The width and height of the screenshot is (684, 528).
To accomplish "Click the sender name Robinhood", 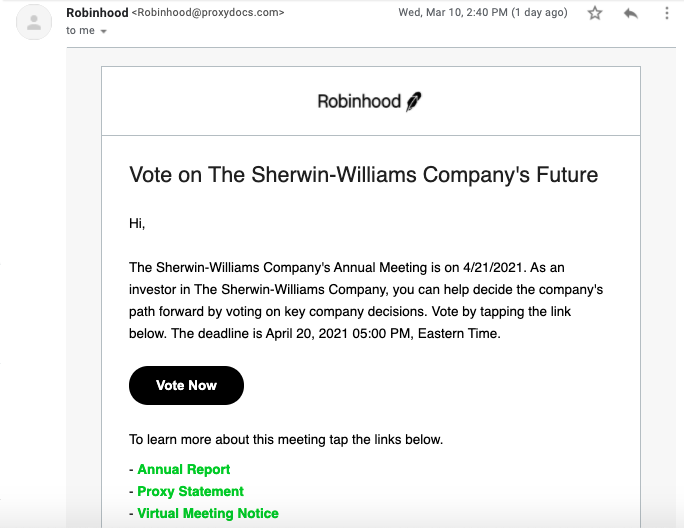I will (x=97, y=13).
